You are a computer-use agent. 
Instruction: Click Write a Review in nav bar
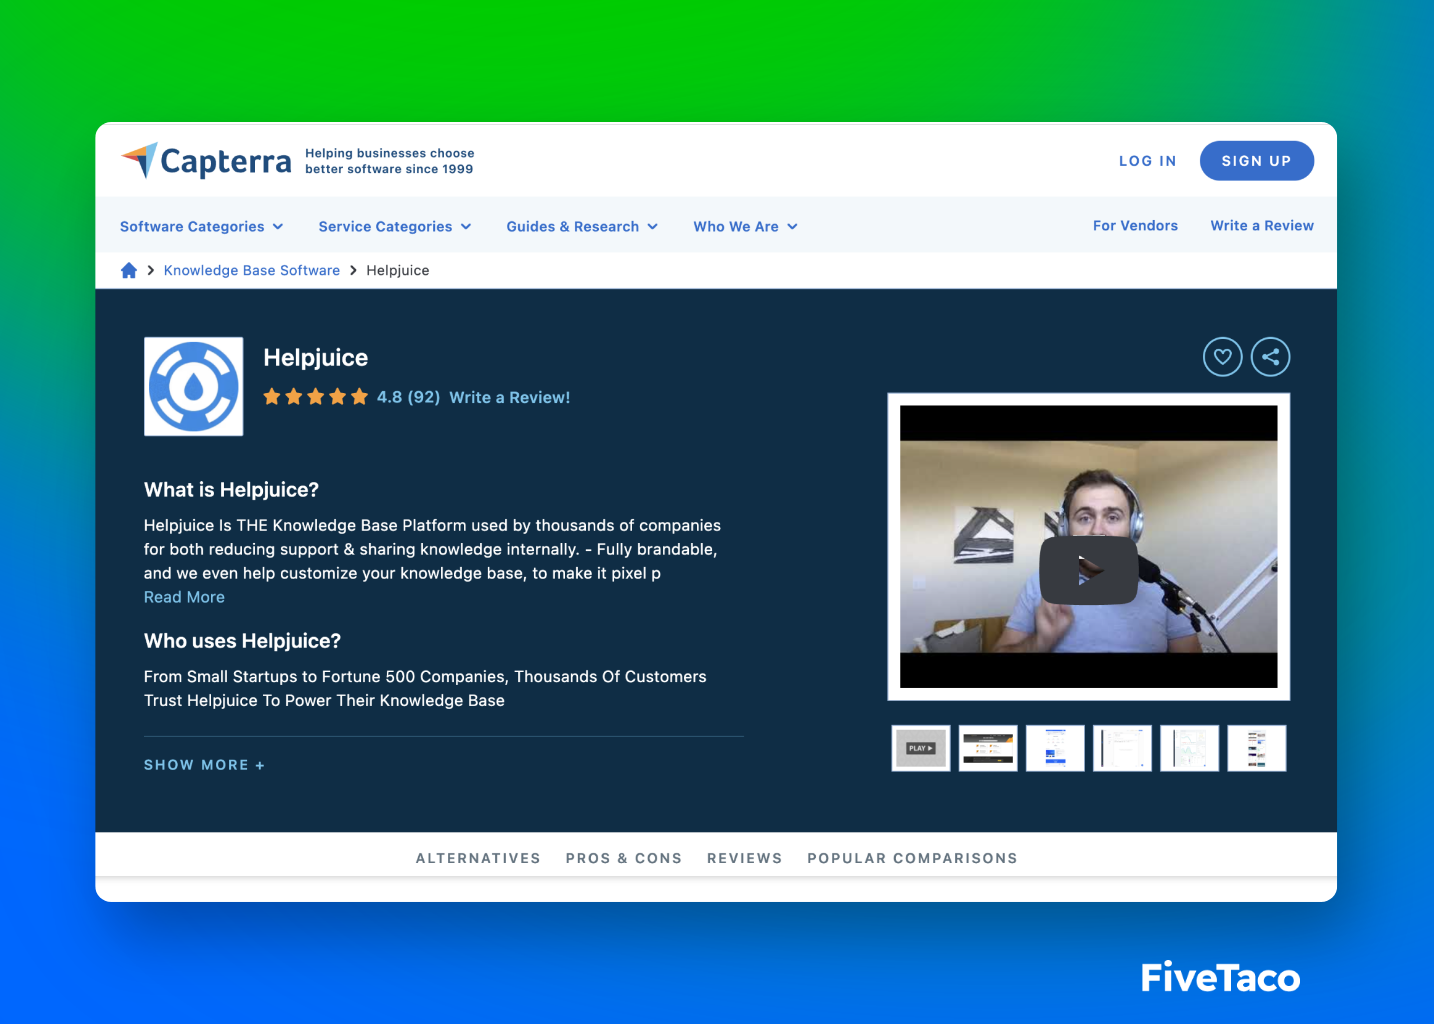pos(1262,226)
